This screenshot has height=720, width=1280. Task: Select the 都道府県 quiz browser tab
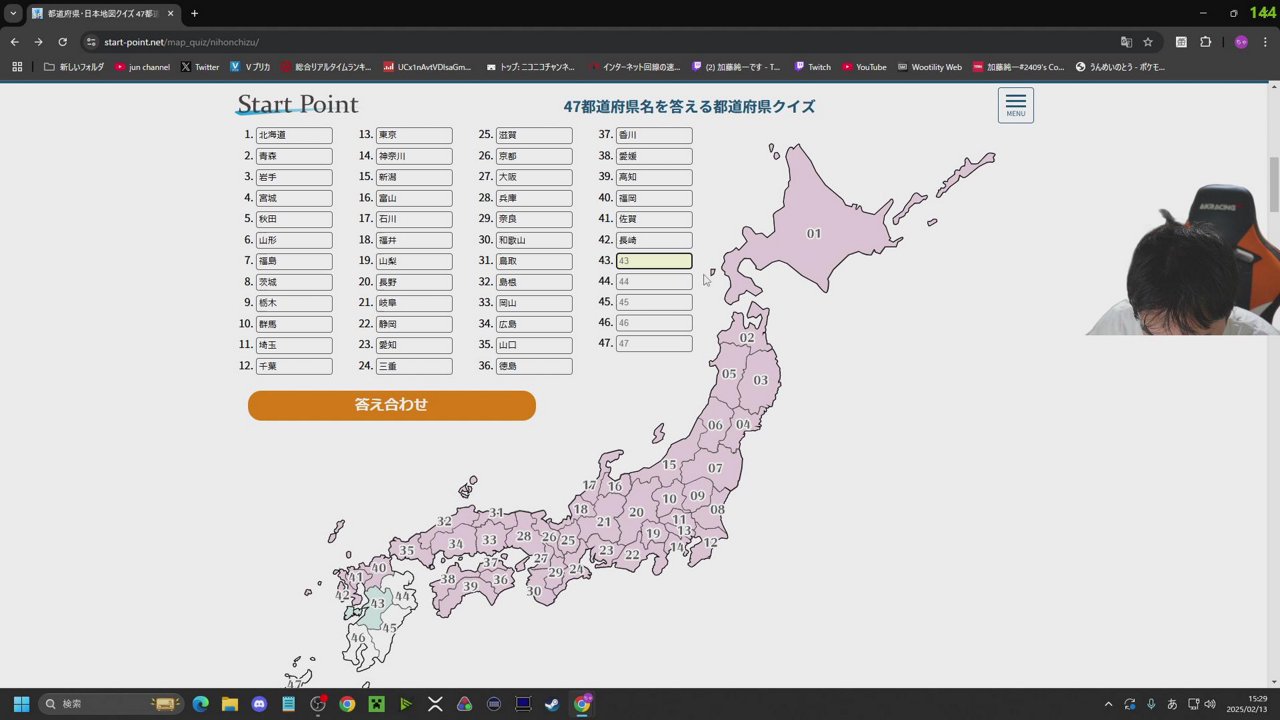pyautogui.click(x=100, y=13)
